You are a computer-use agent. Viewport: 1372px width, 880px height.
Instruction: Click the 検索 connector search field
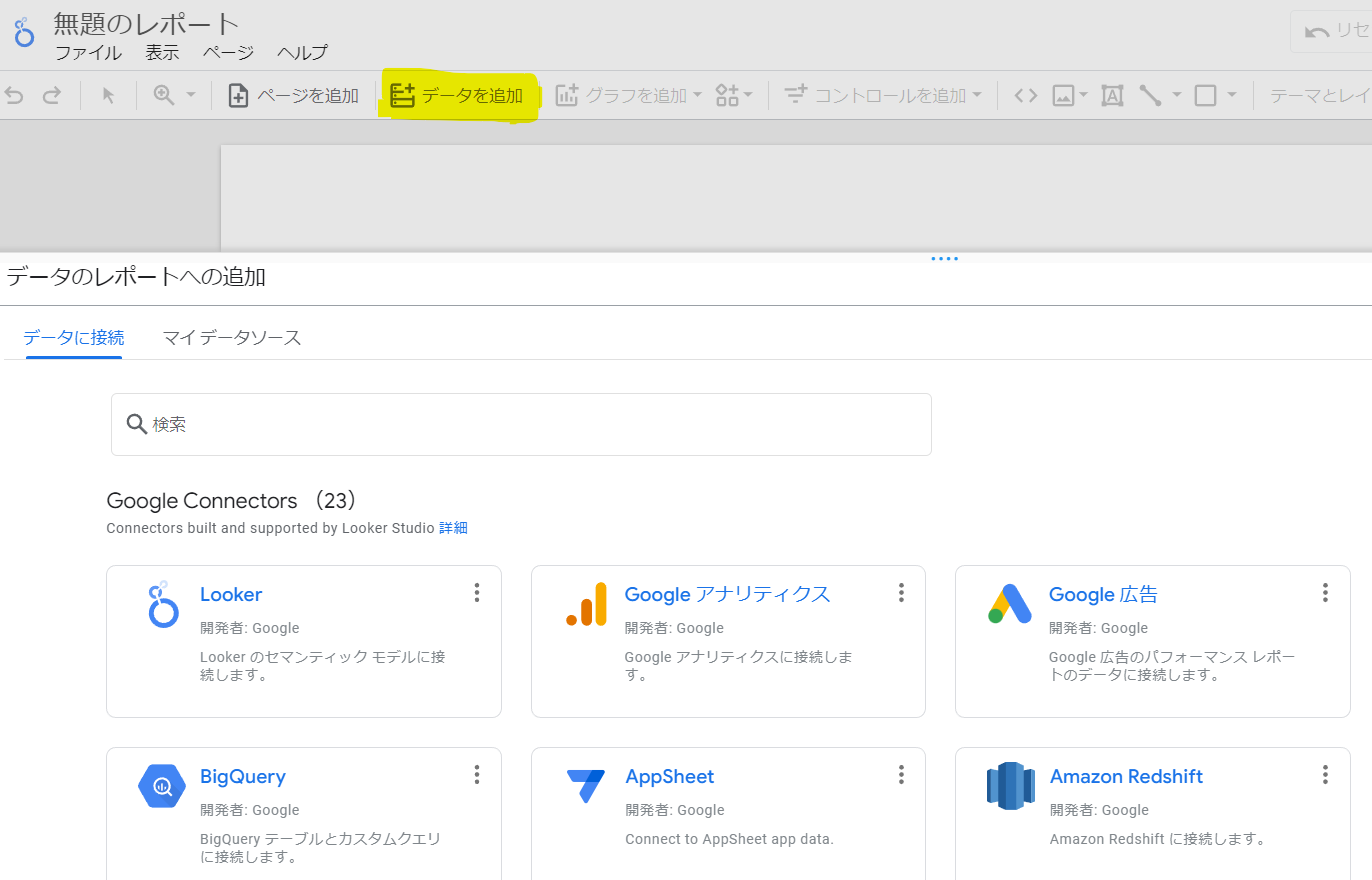click(521, 424)
